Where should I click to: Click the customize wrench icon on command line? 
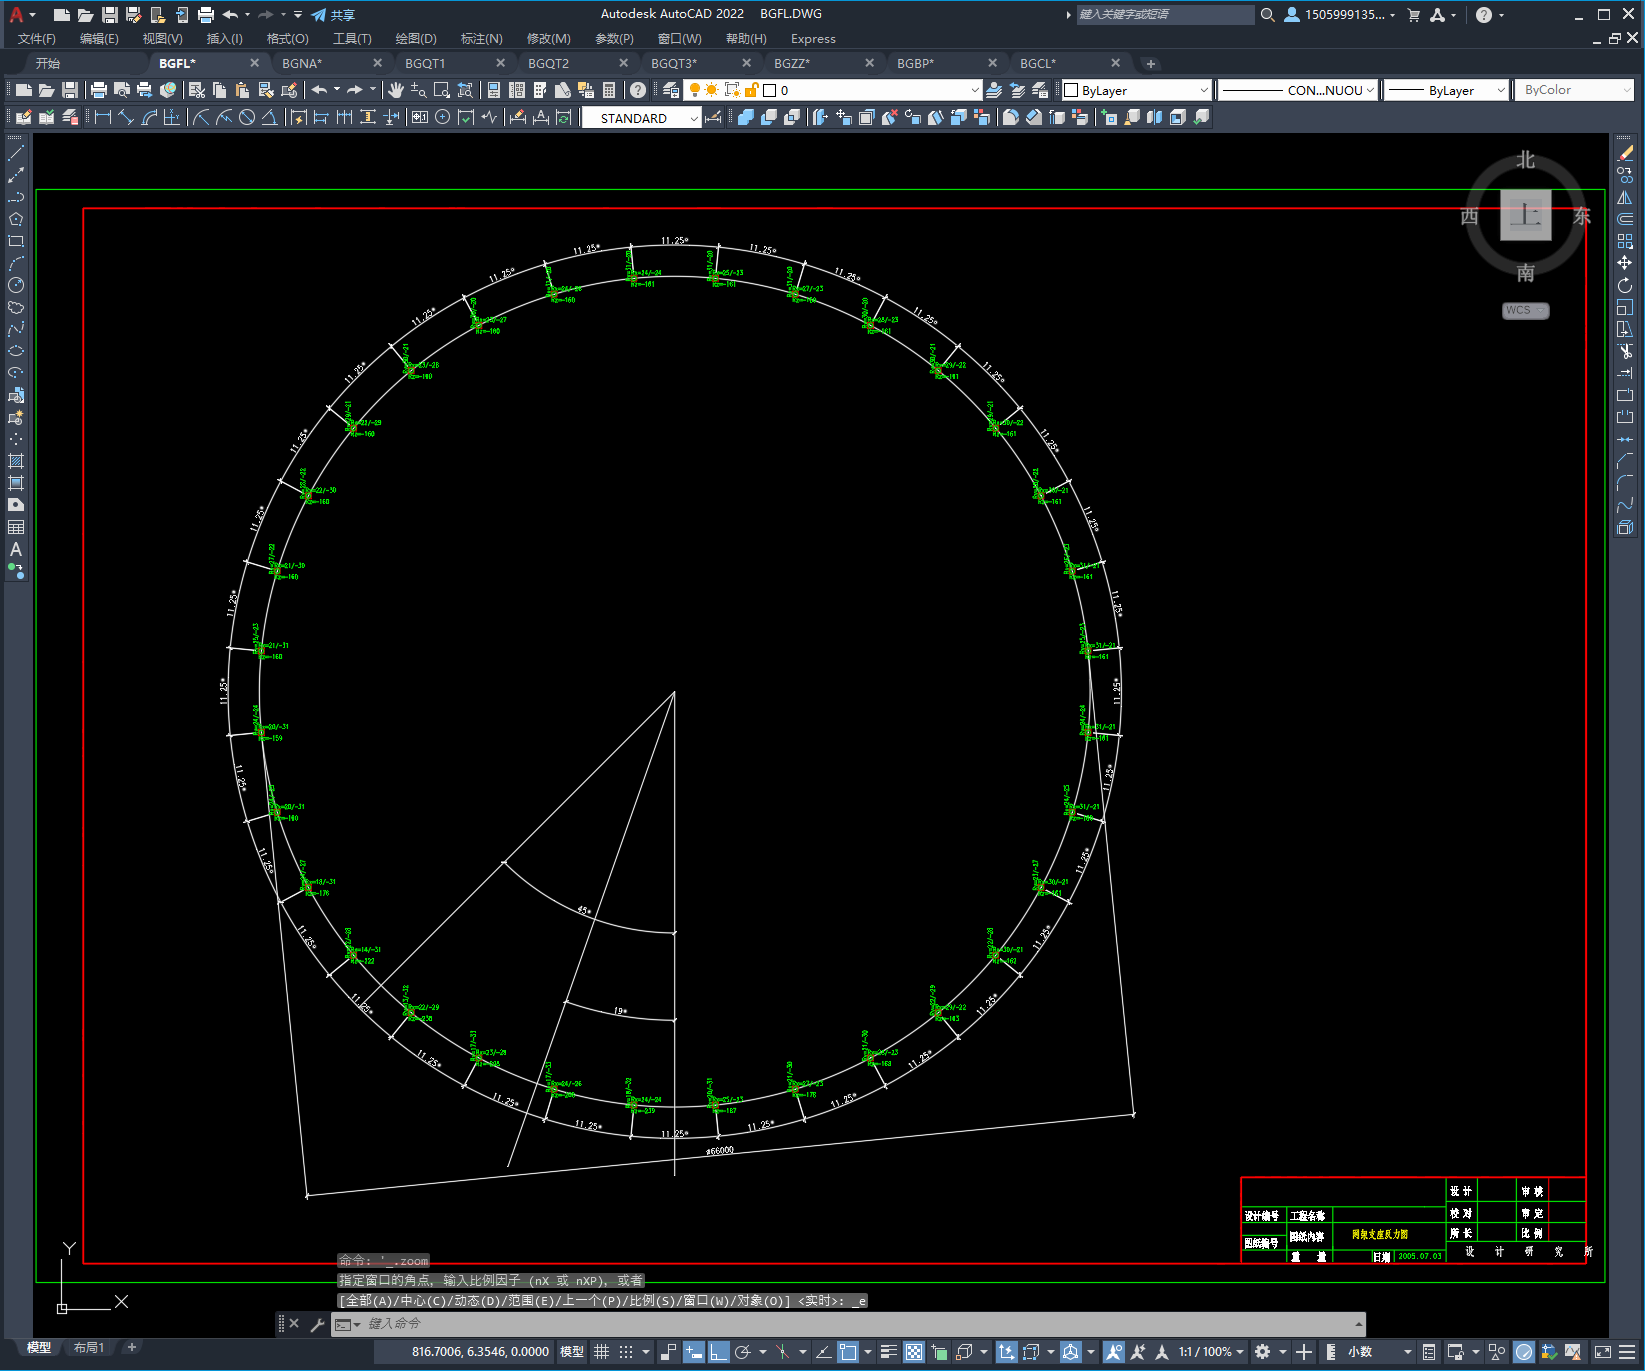point(318,1324)
